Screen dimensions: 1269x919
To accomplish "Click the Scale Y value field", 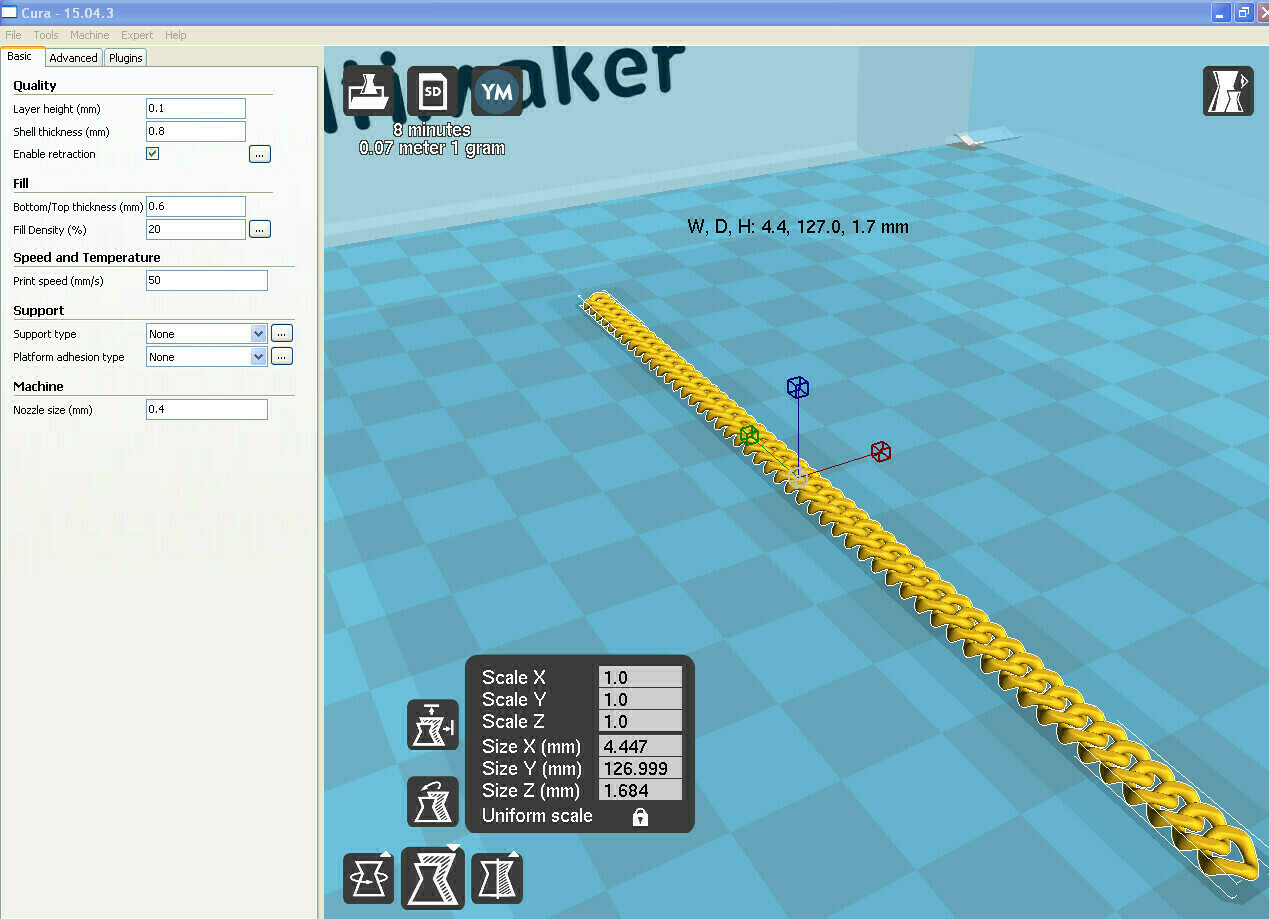I will 640,699.
